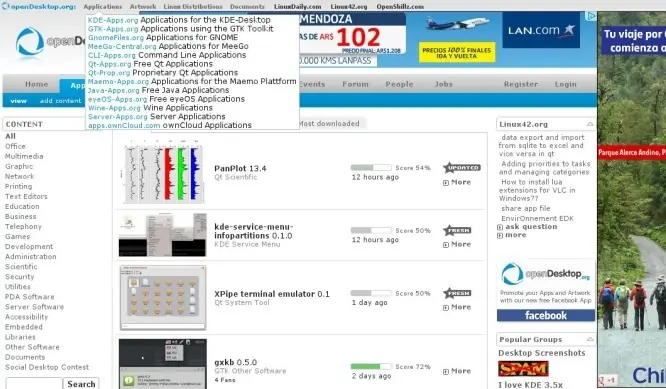This screenshot has width=666, height=389.
Task: Go to the Home tab
Action: 37,84
